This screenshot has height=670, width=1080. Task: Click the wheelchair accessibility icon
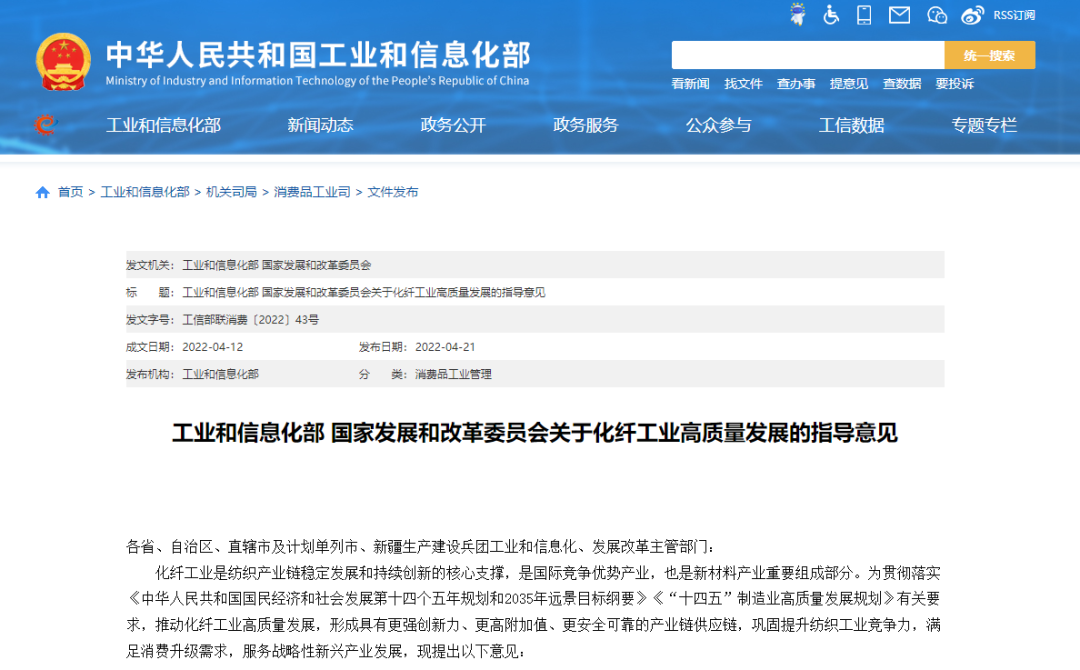831,14
